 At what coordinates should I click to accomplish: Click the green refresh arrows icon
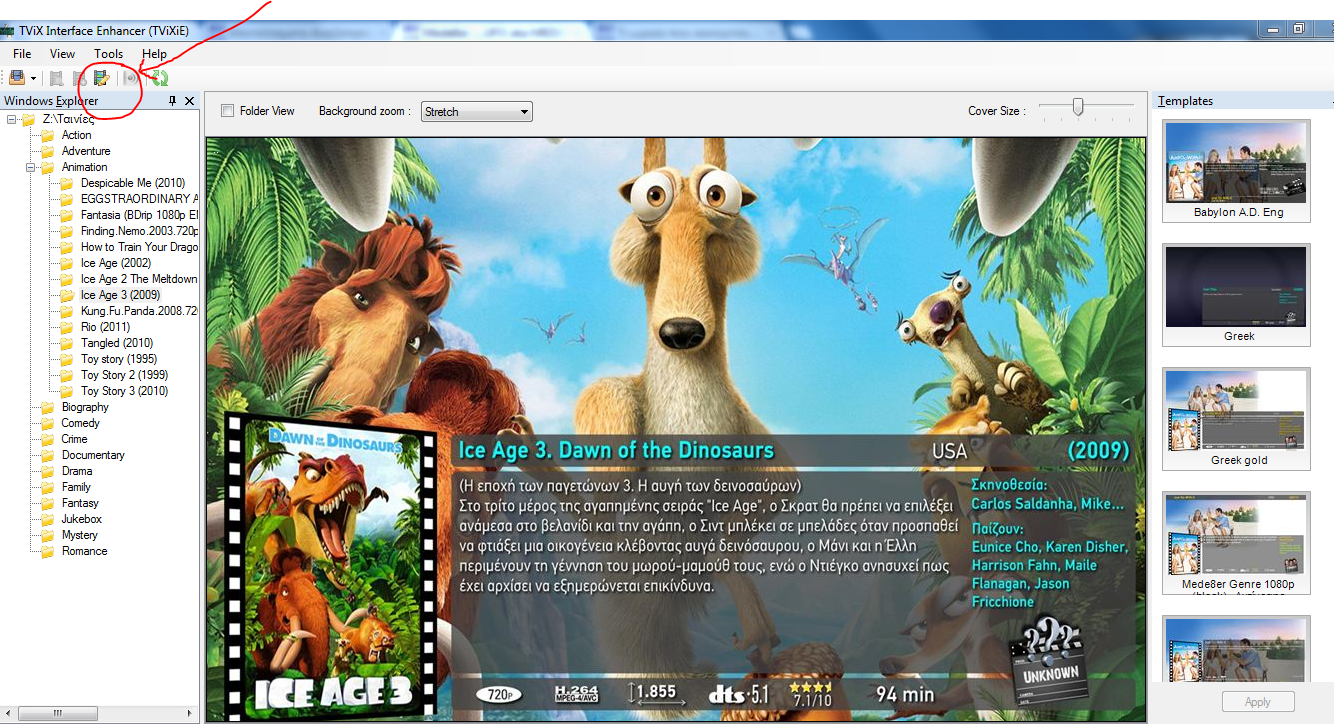159,78
